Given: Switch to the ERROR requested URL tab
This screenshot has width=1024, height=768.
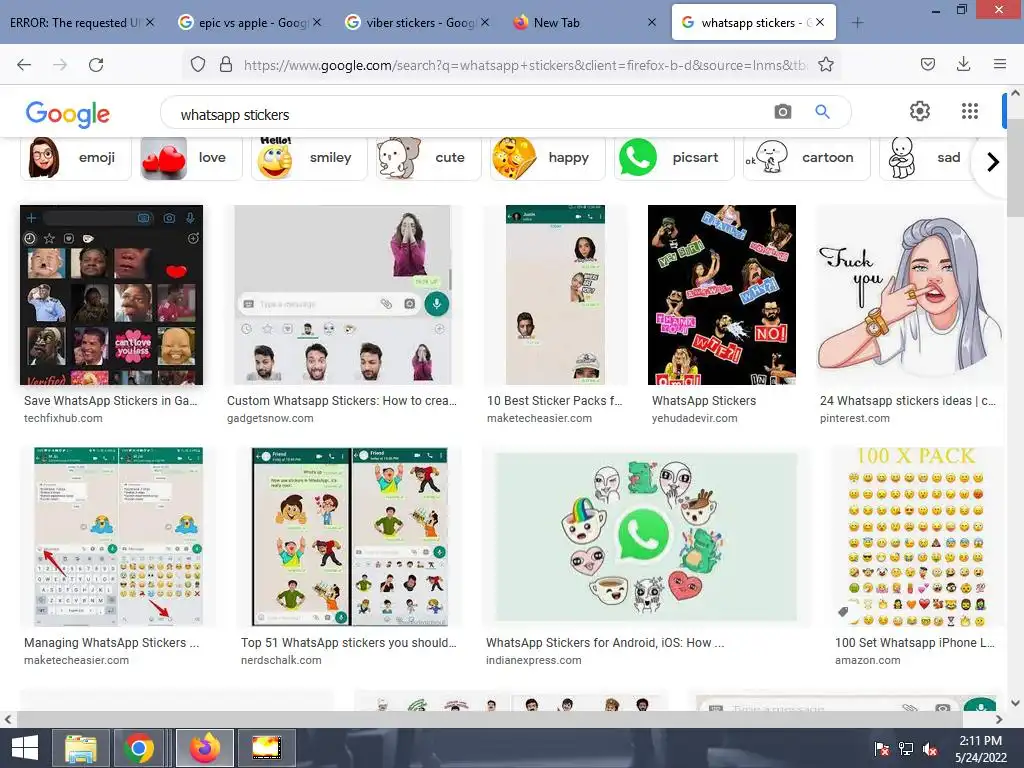Looking at the screenshot, I should pos(74,23).
